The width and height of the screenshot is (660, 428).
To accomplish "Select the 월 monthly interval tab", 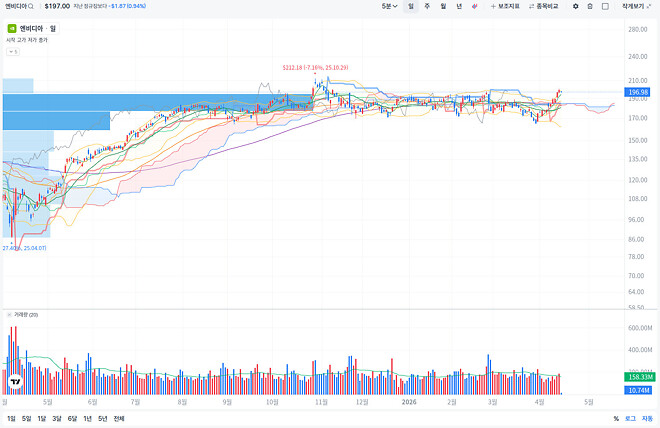I will click(443, 6).
